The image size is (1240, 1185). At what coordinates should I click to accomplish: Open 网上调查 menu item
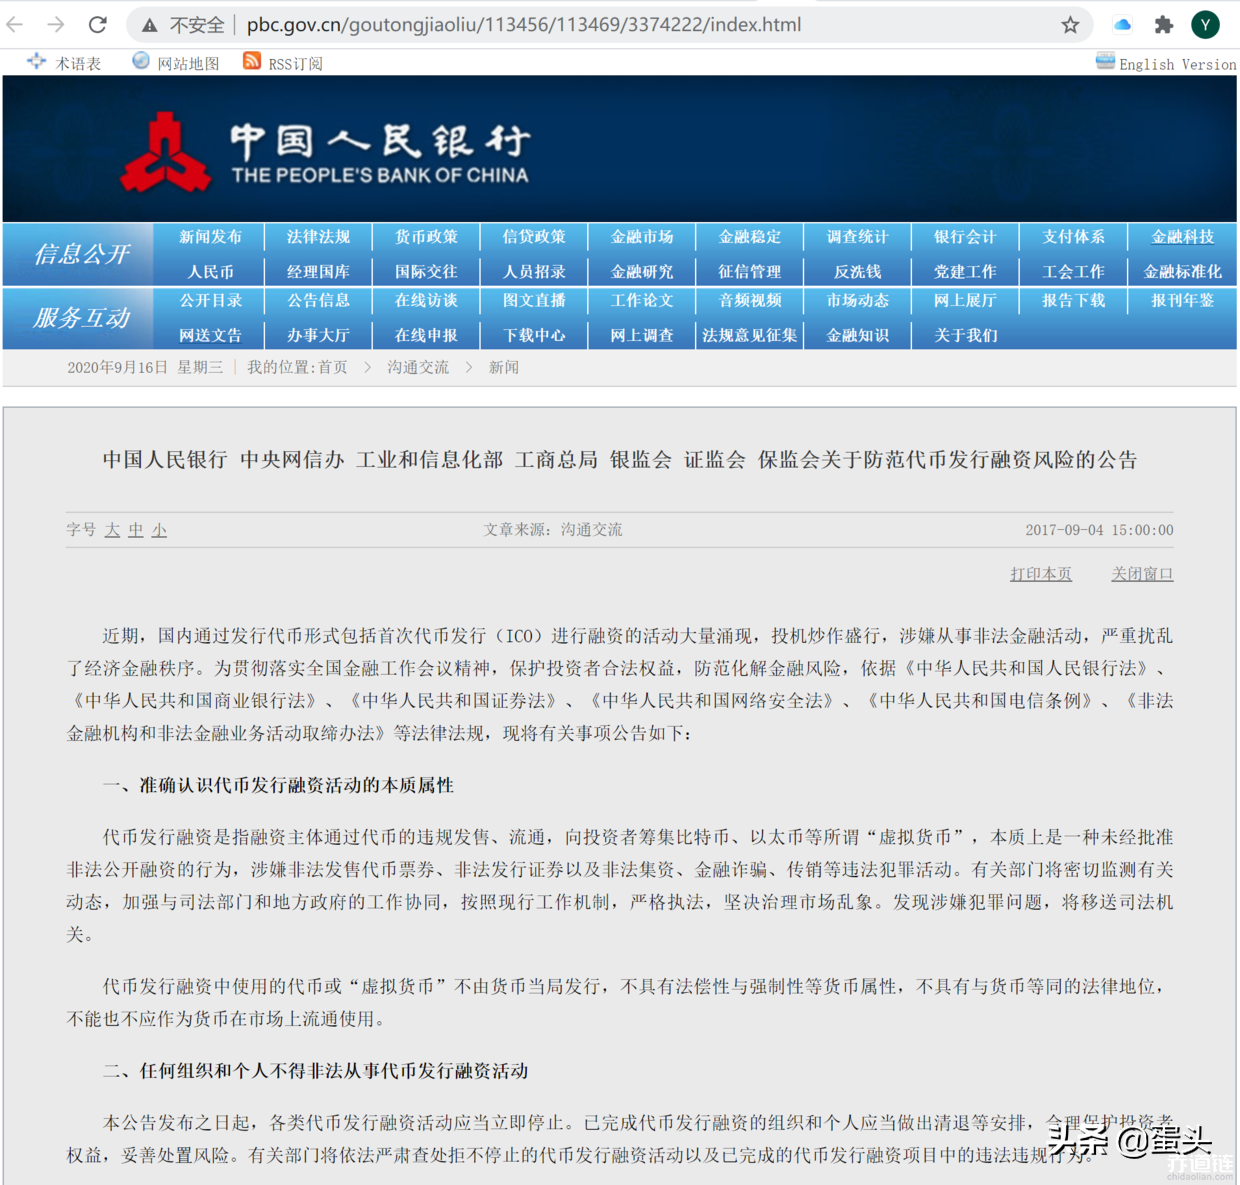[642, 336]
